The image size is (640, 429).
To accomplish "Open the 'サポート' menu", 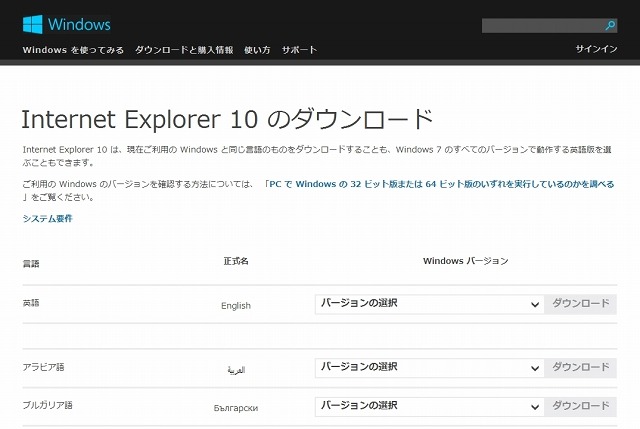I will point(299,50).
